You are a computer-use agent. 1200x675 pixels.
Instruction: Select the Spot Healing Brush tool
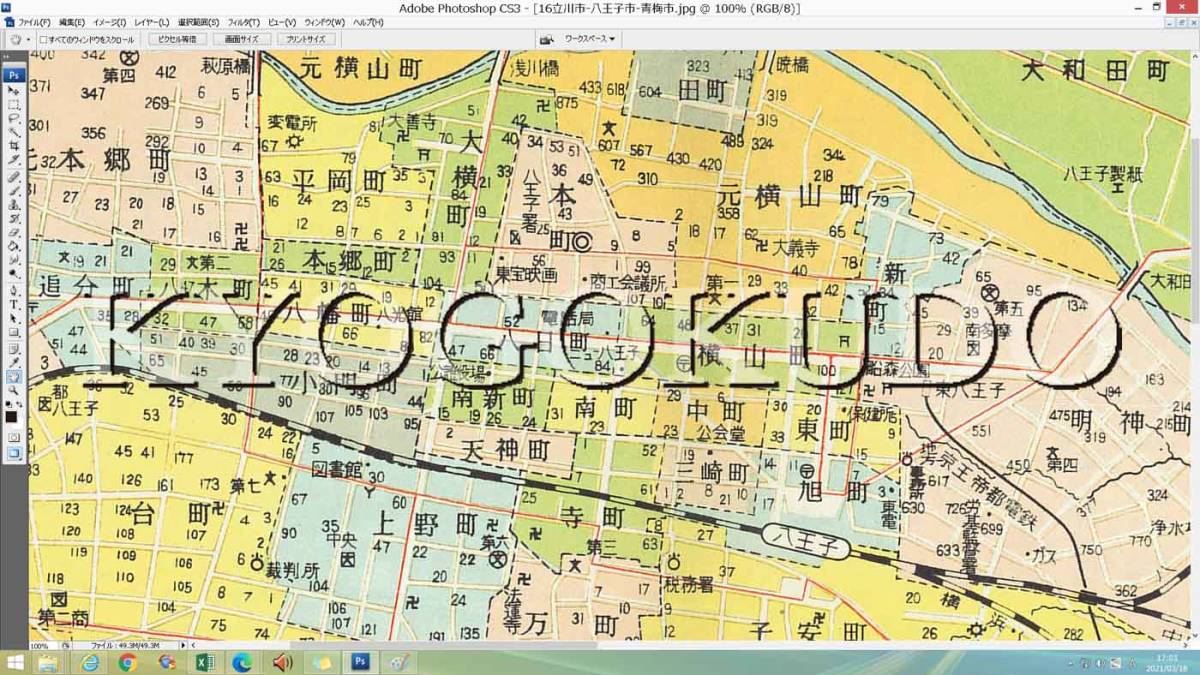(14, 177)
